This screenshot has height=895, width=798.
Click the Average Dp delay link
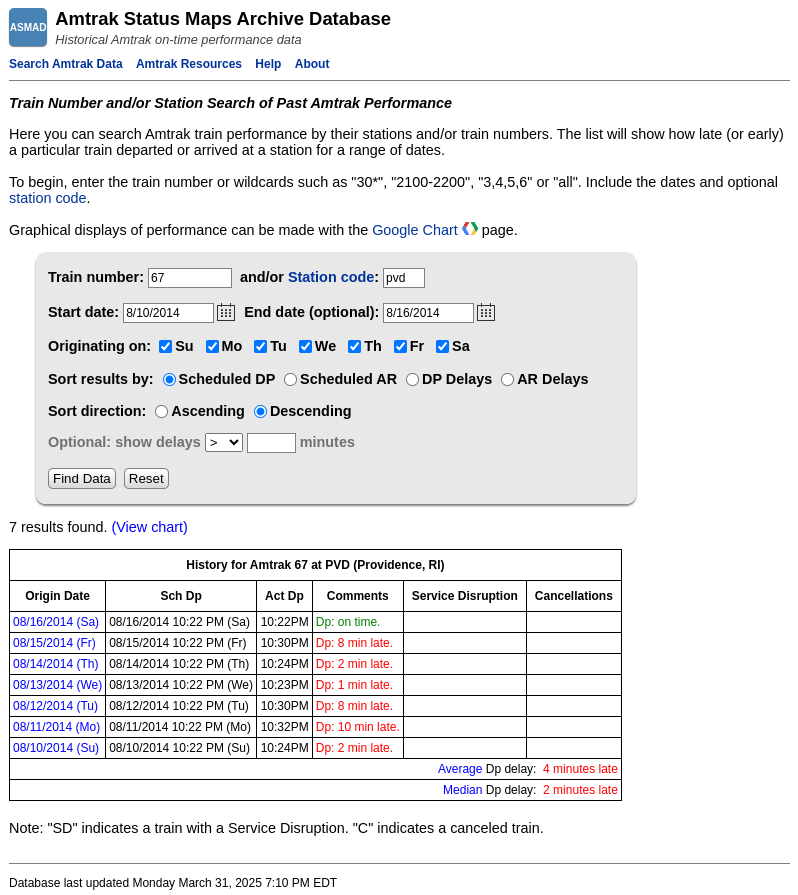coord(460,769)
